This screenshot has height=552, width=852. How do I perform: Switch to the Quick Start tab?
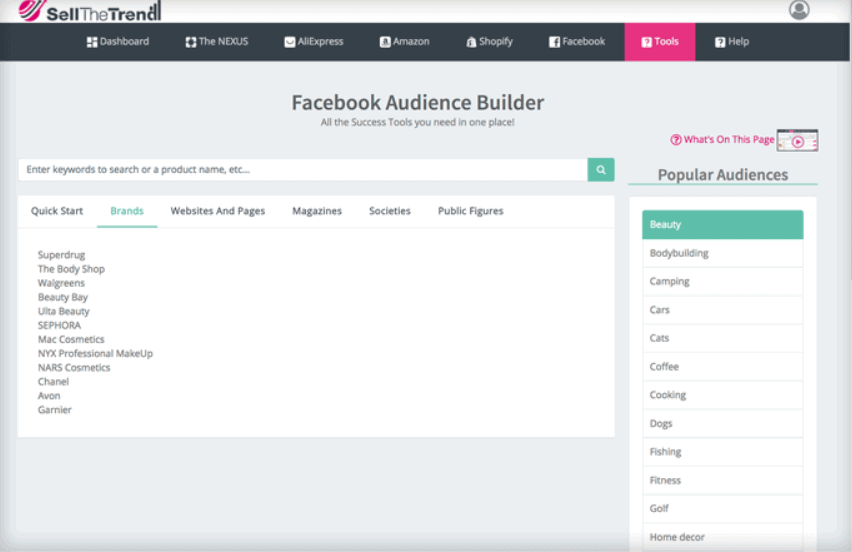[x=57, y=211]
